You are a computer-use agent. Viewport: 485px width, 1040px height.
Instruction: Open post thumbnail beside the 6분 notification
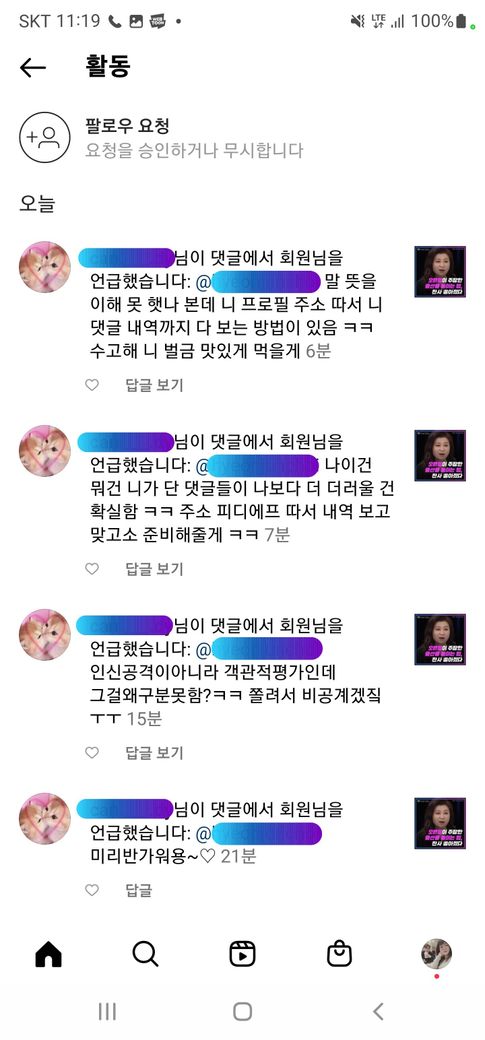tap(440, 271)
